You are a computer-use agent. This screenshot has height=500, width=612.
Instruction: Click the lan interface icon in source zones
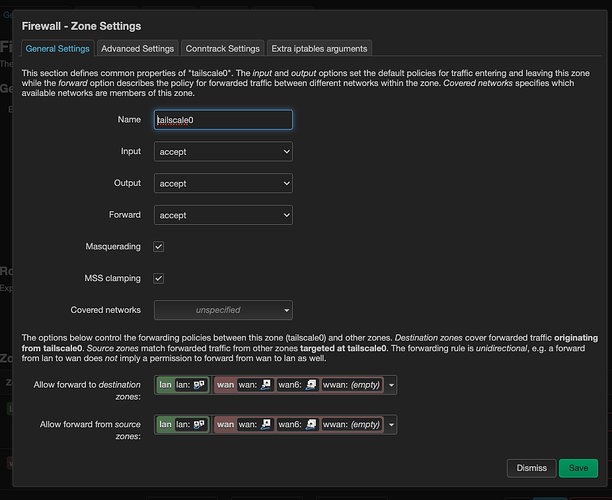pyautogui.click(x=200, y=424)
